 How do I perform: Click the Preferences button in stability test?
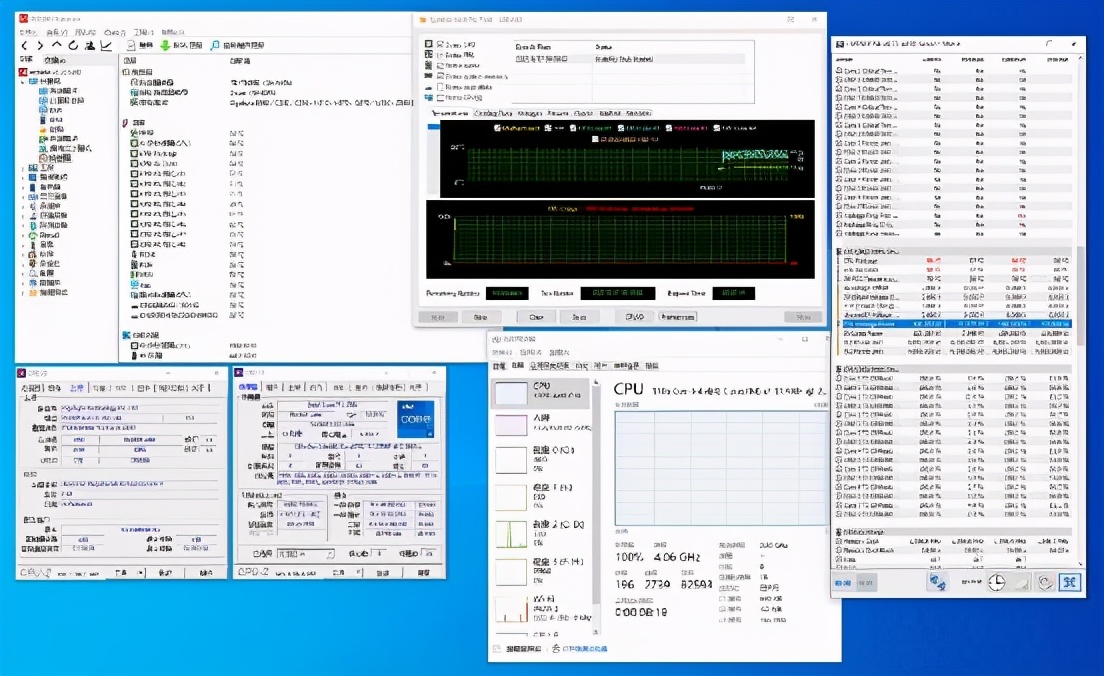pos(677,316)
